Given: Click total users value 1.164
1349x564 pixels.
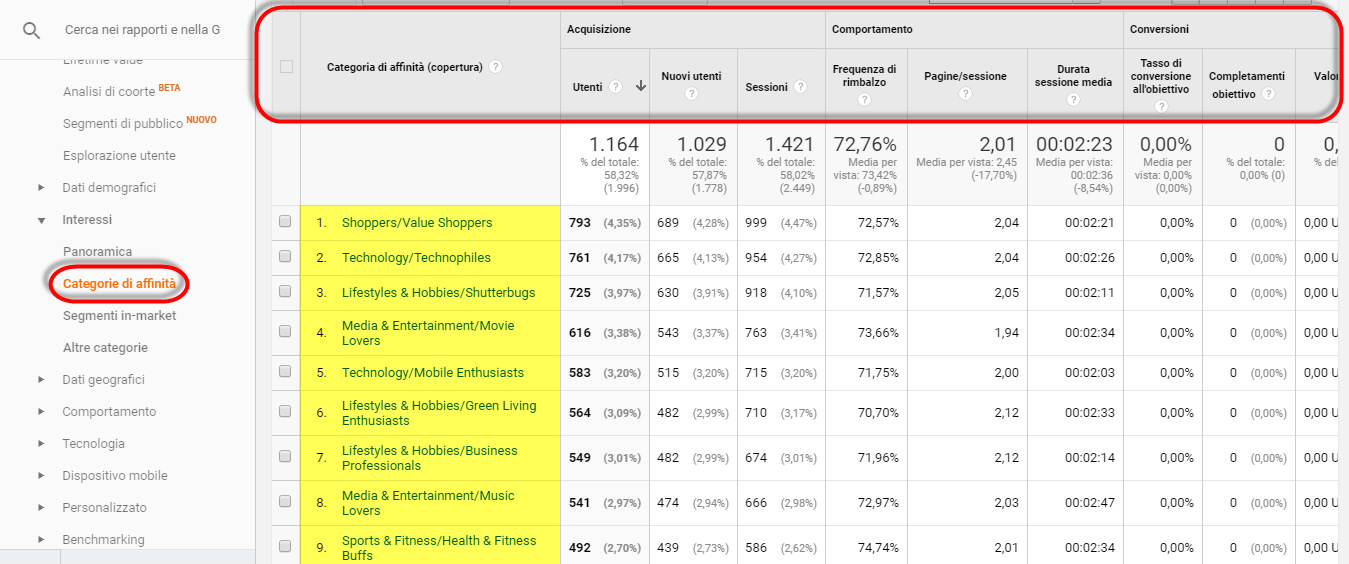Looking at the screenshot, I should (x=613, y=144).
